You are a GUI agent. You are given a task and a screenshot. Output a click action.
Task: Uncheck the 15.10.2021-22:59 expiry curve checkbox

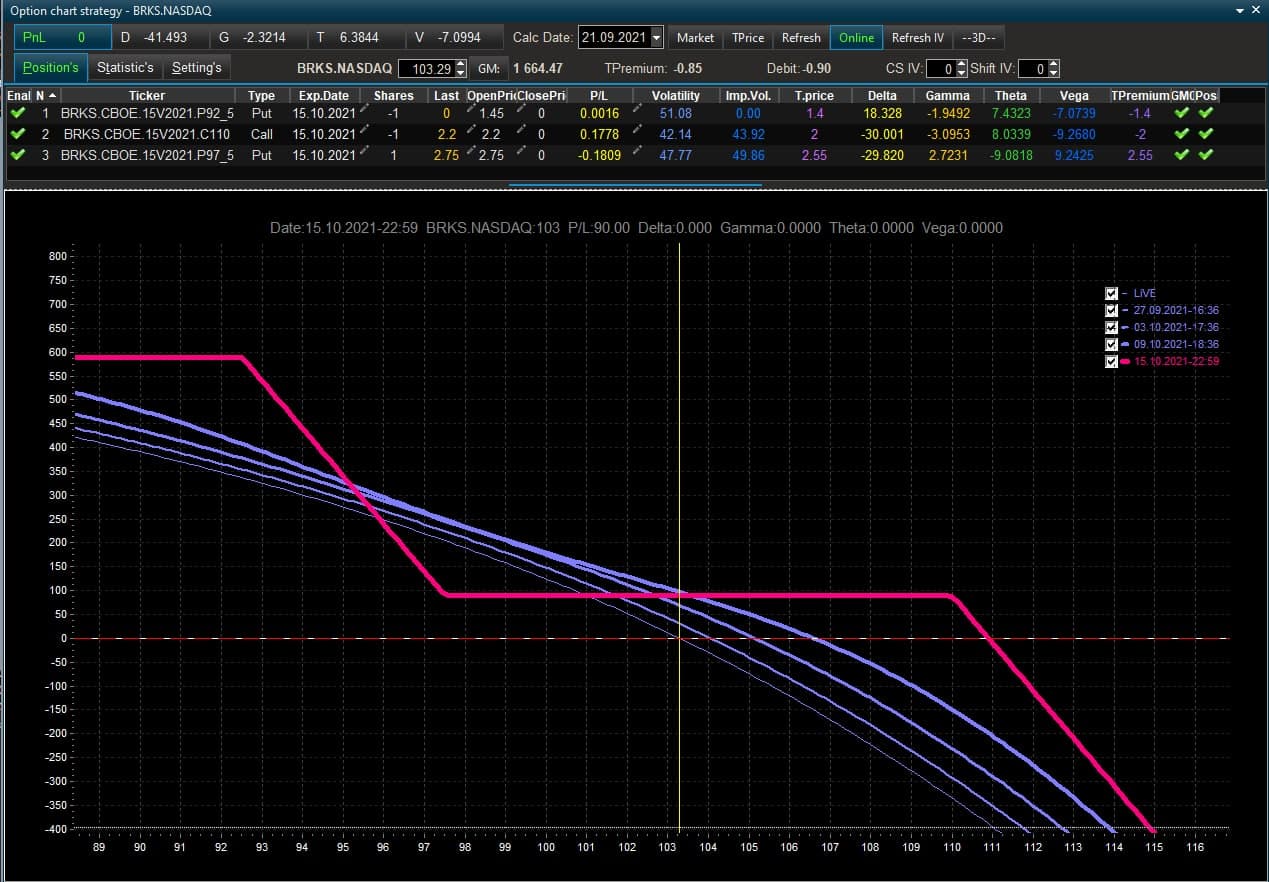(1111, 361)
